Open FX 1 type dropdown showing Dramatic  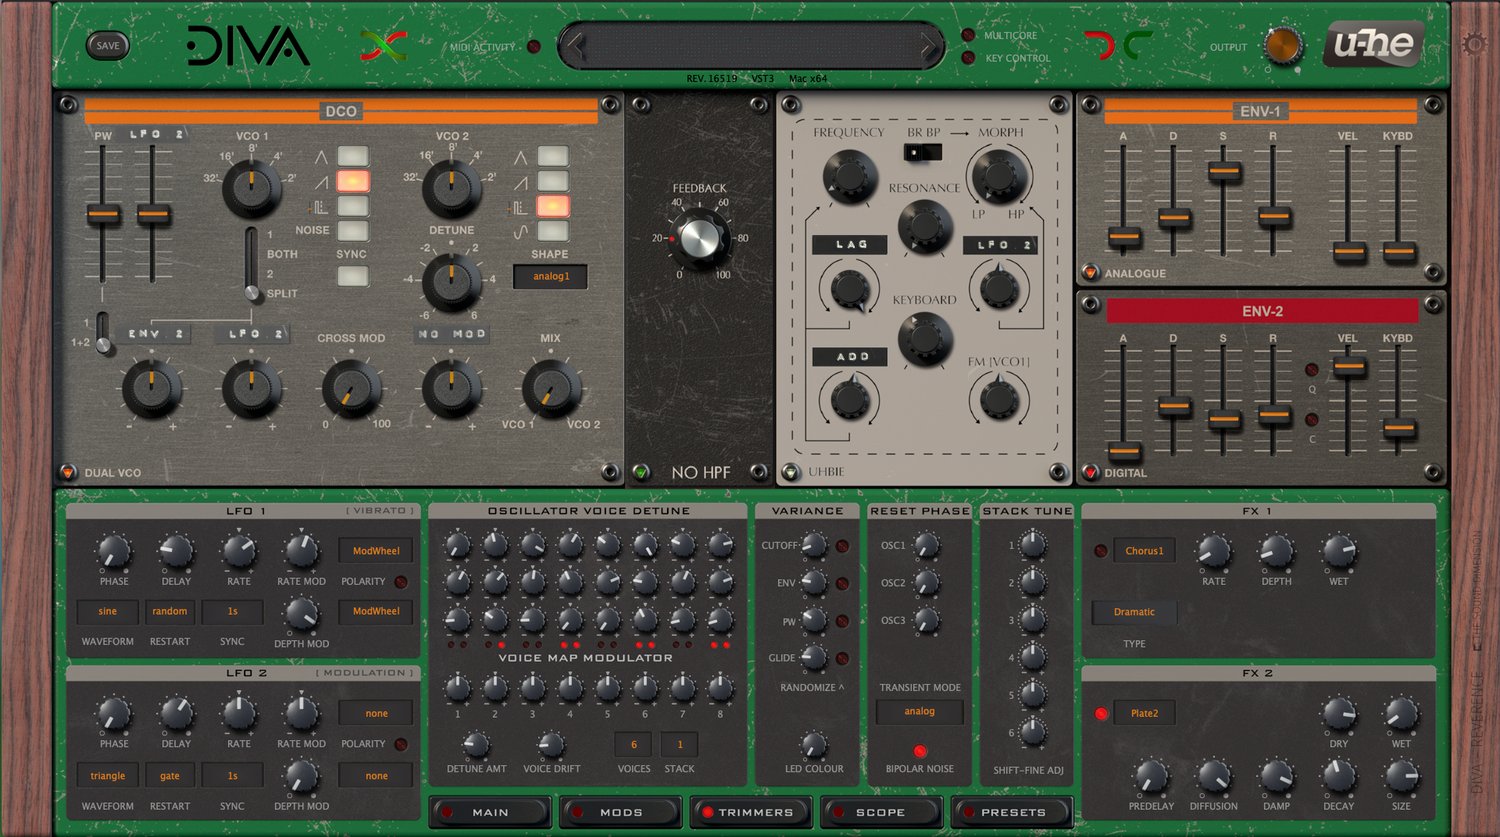(1133, 612)
